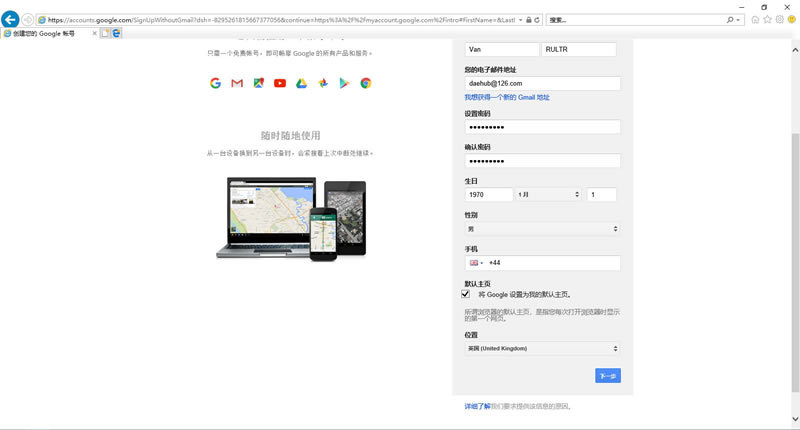Click the devices illustration image

click(x=291, y=218)
